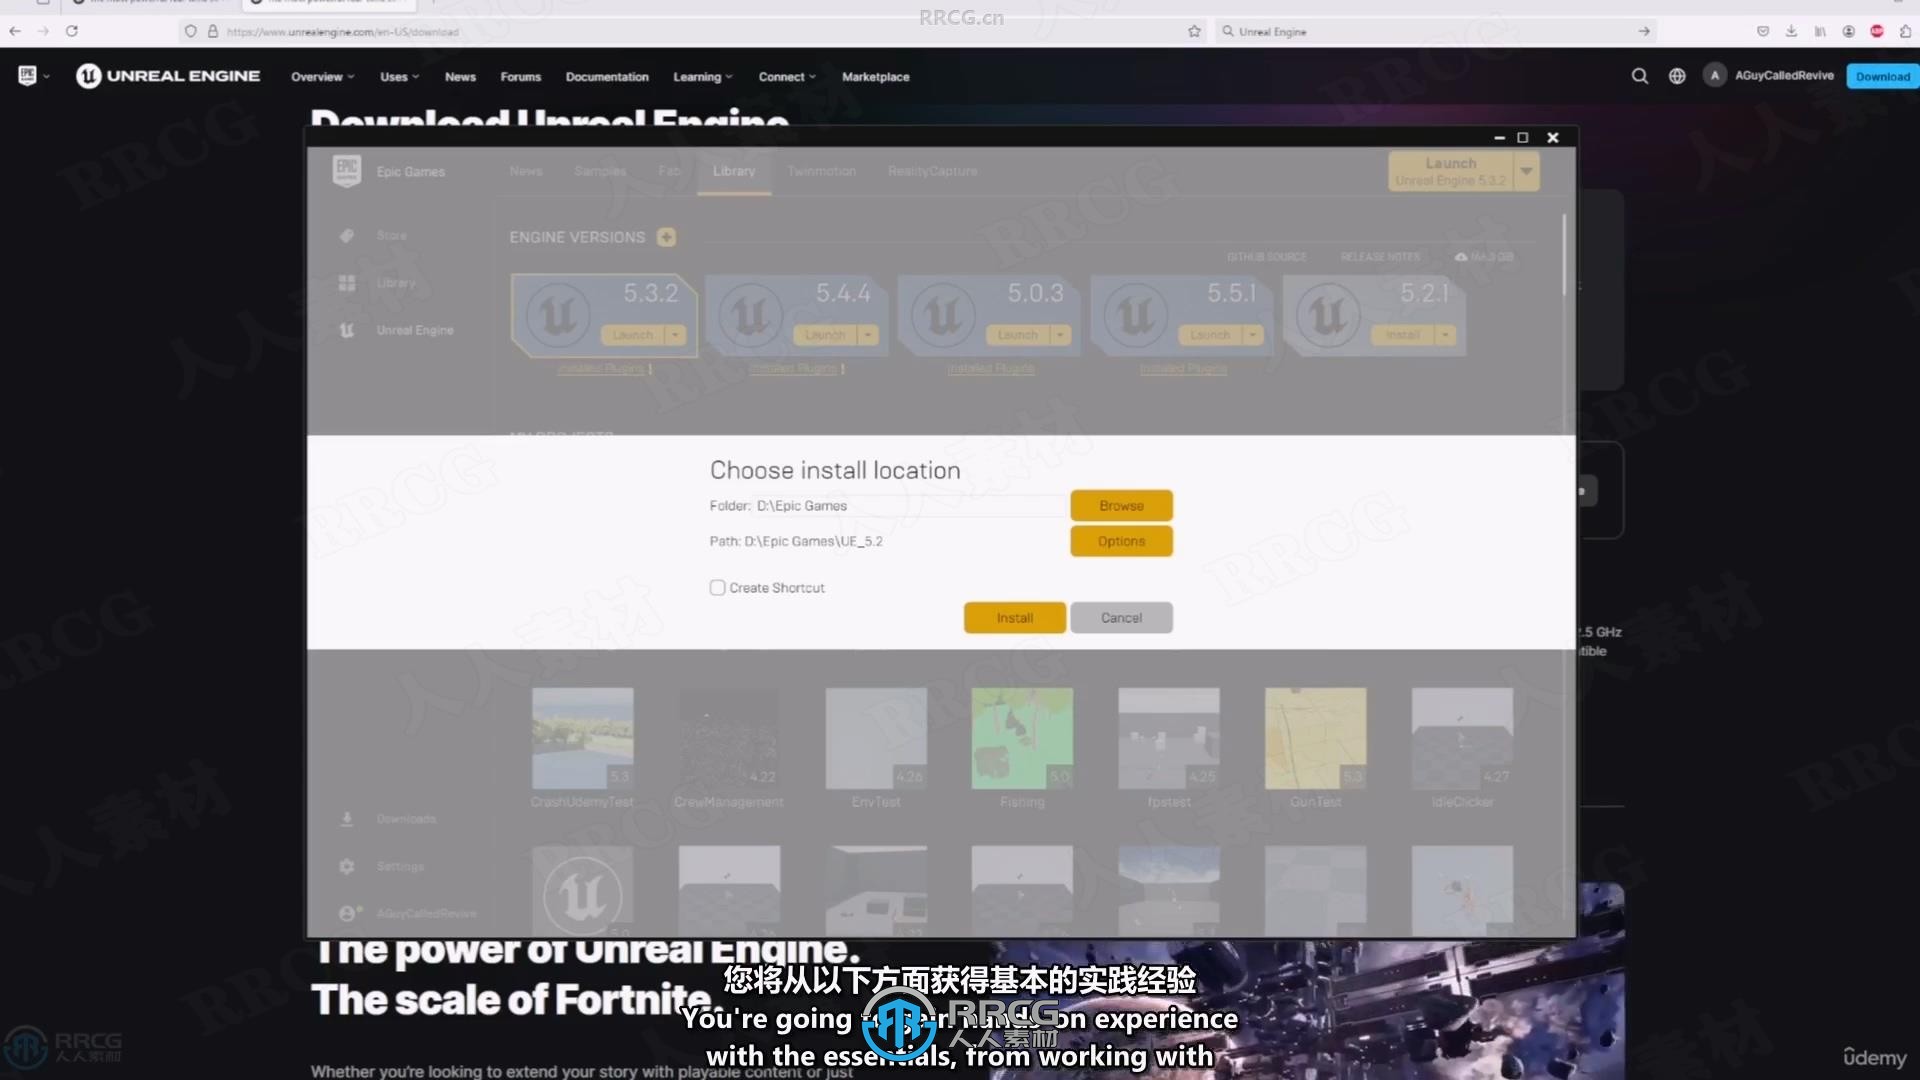Reload the page with the browser refresh icon

pyautogui.click(x=72, y=31)
